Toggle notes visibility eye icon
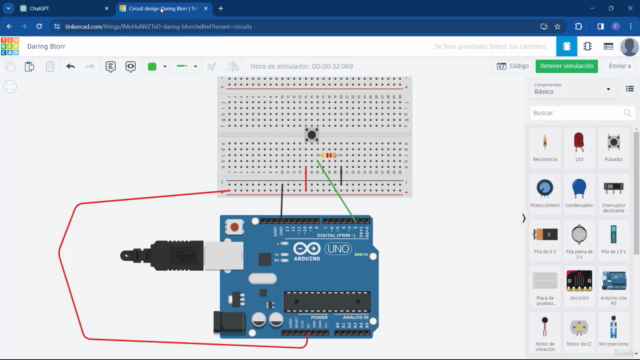The image size is (640, 360). pos(131,67)
